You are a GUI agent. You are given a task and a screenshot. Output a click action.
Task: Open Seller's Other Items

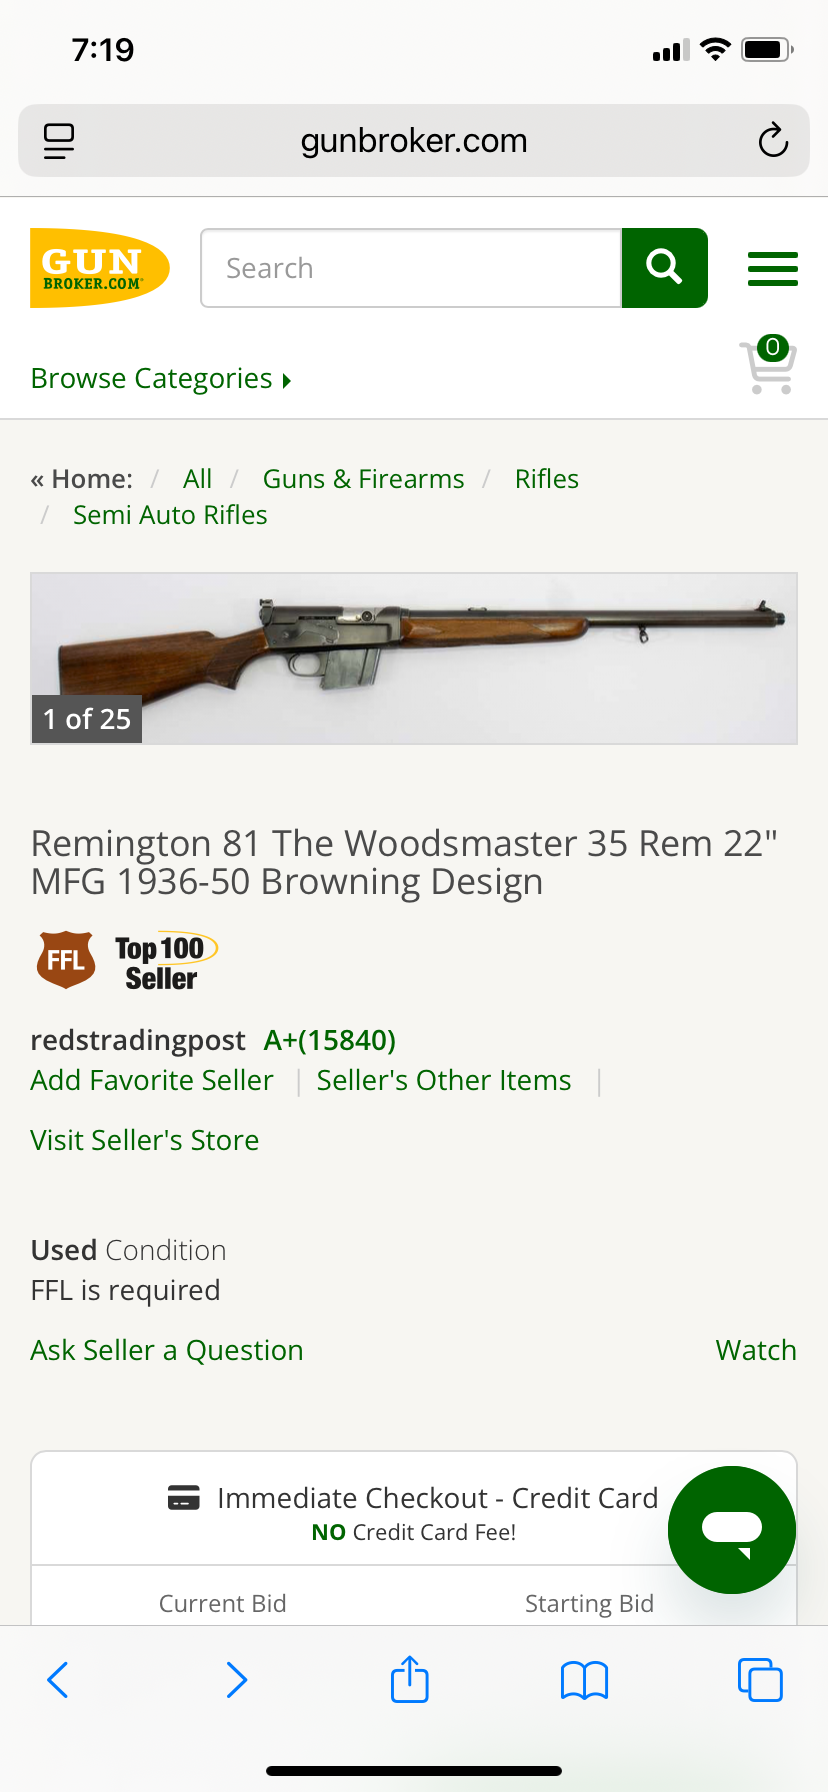[444, 1080]
